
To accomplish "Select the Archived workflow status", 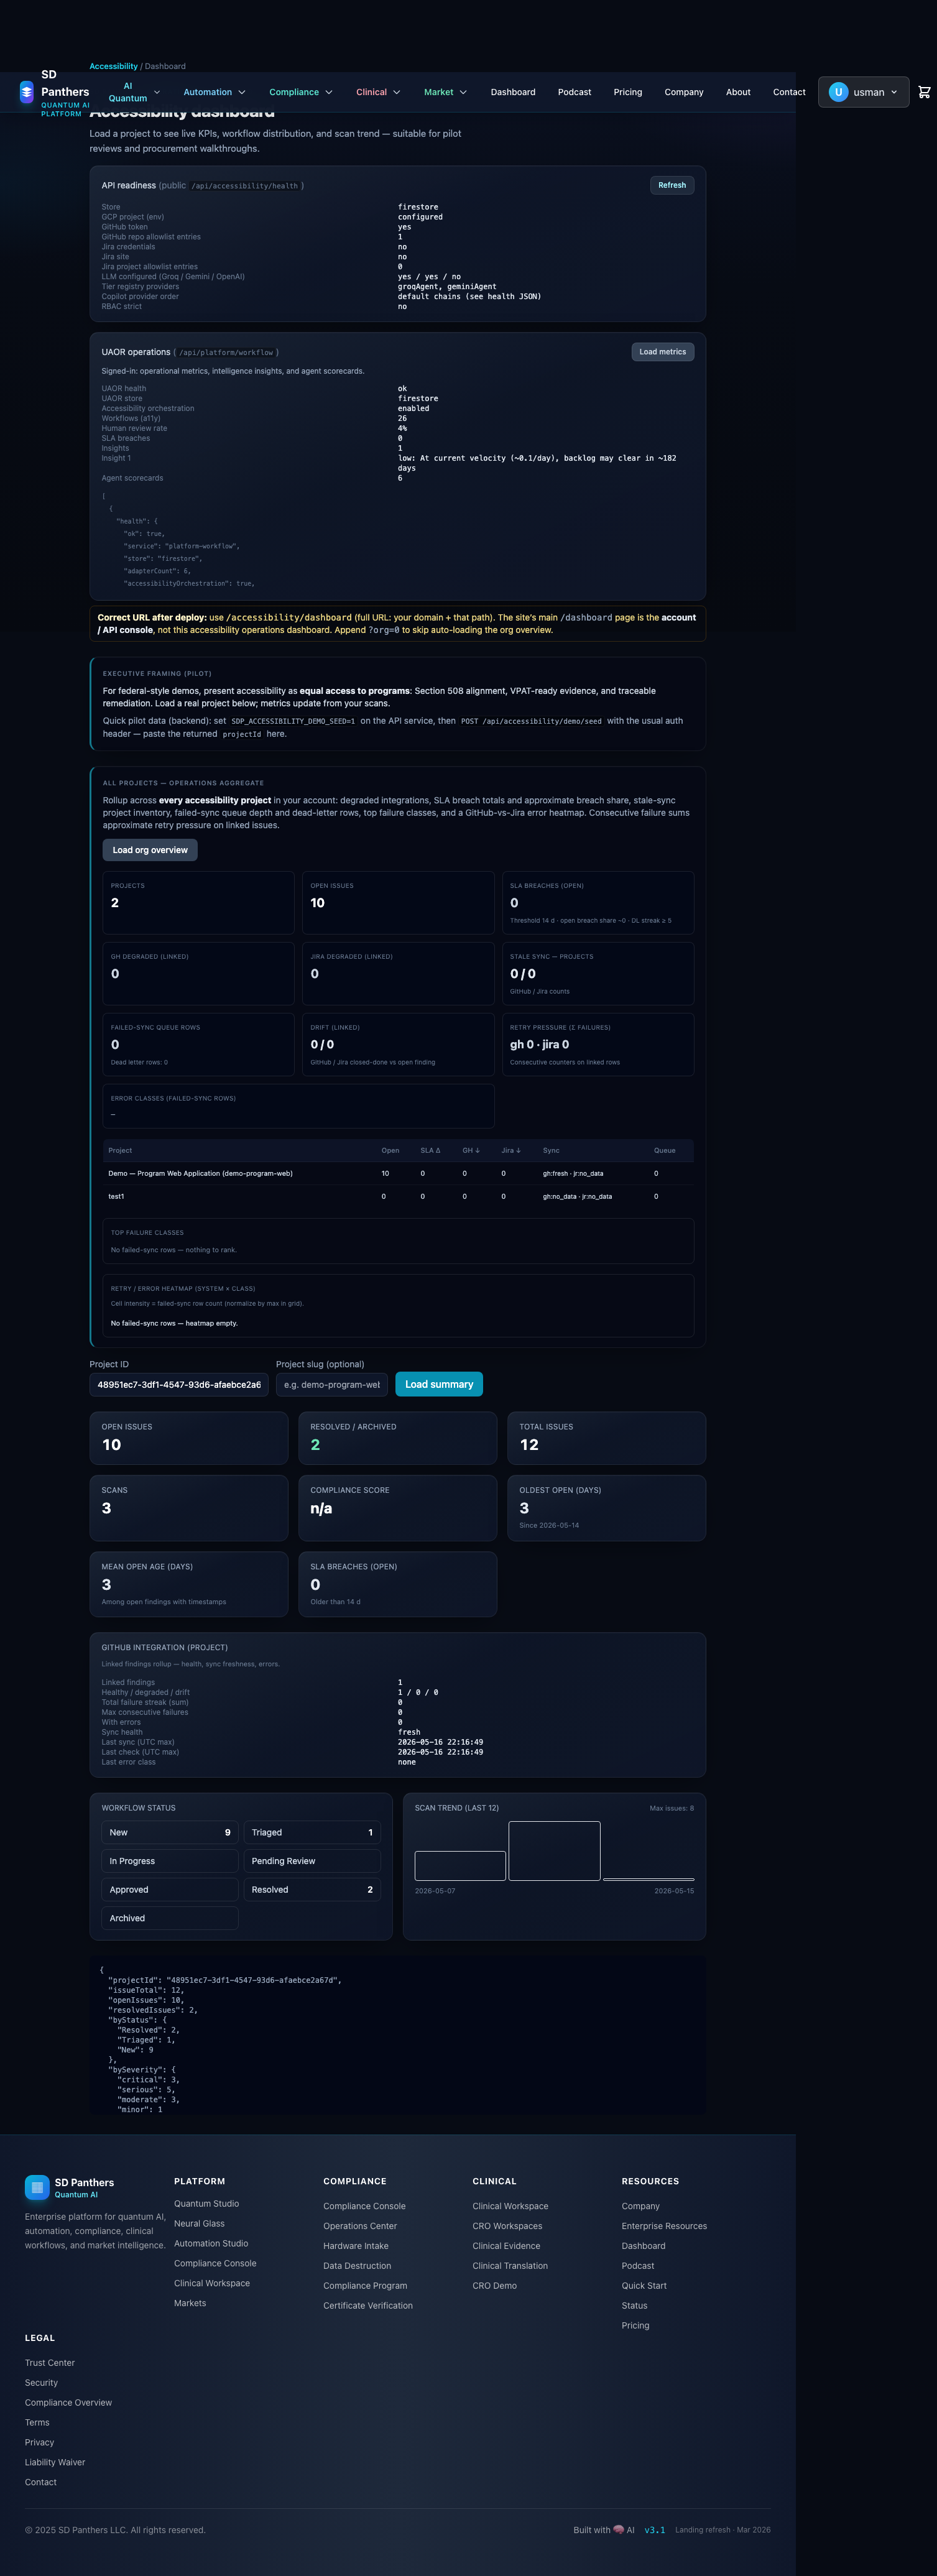I will (170, 1918).
